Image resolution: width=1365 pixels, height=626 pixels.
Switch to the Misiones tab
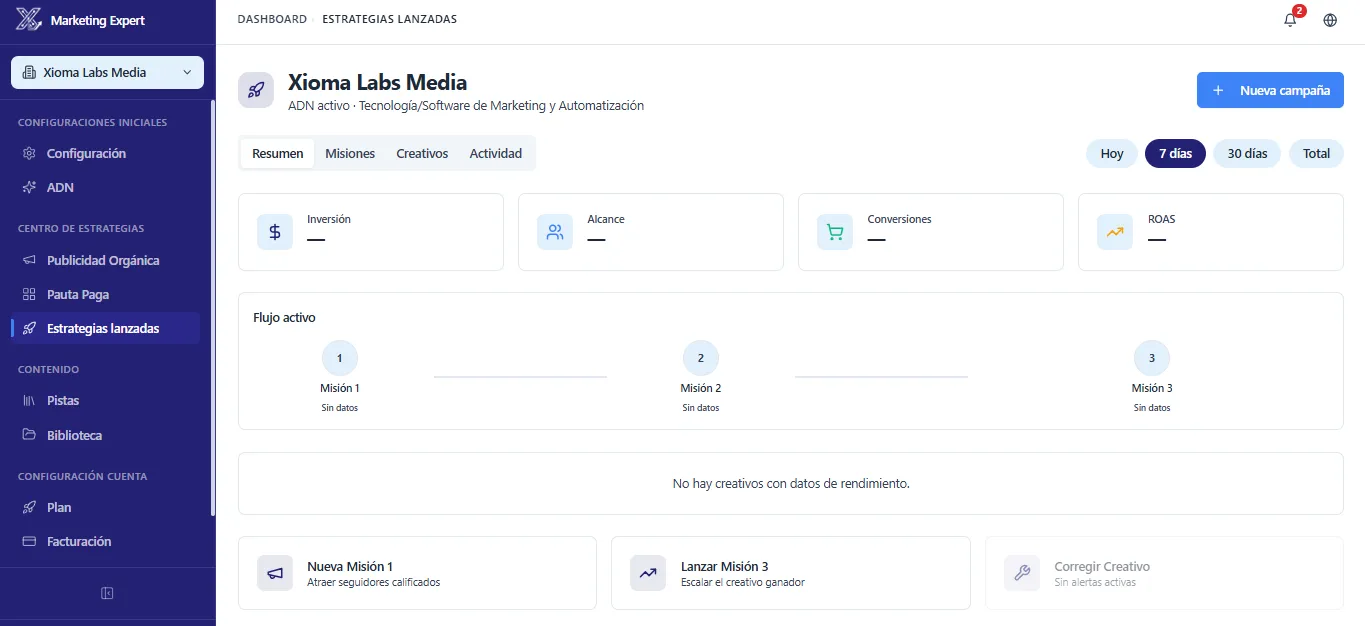click(349, 153)
